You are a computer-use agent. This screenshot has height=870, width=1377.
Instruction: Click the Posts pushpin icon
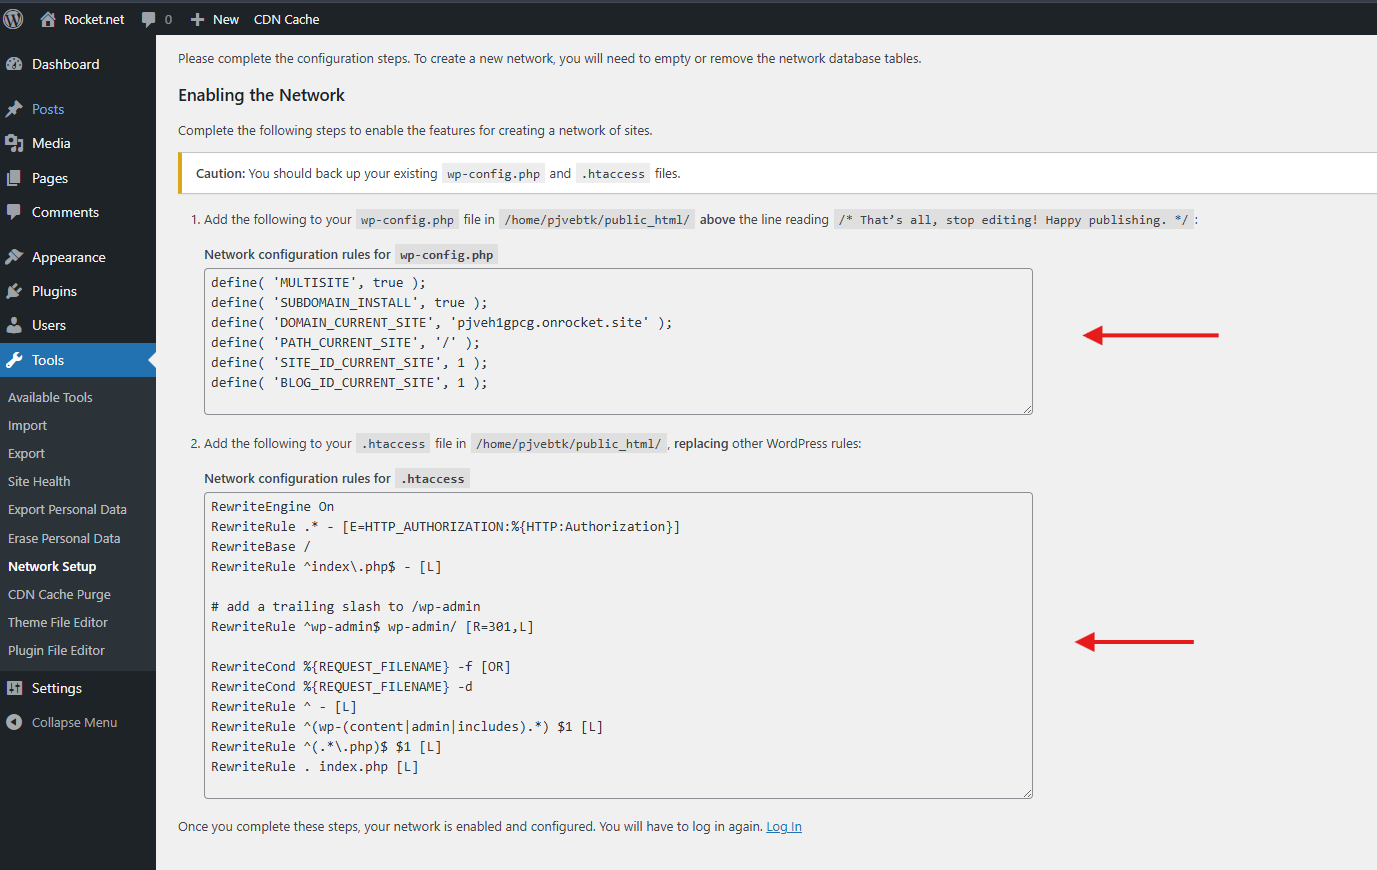(14, 109)
